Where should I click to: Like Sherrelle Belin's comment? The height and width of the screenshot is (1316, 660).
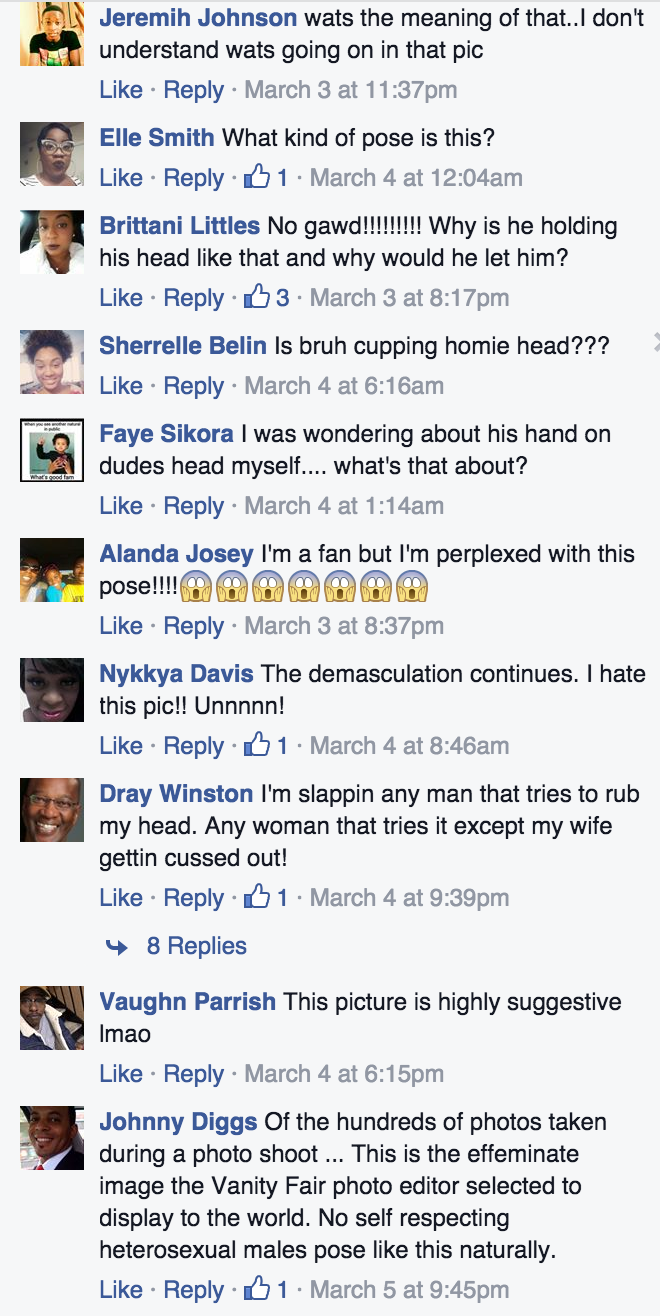pyautogui.click(x=121, y=385)
